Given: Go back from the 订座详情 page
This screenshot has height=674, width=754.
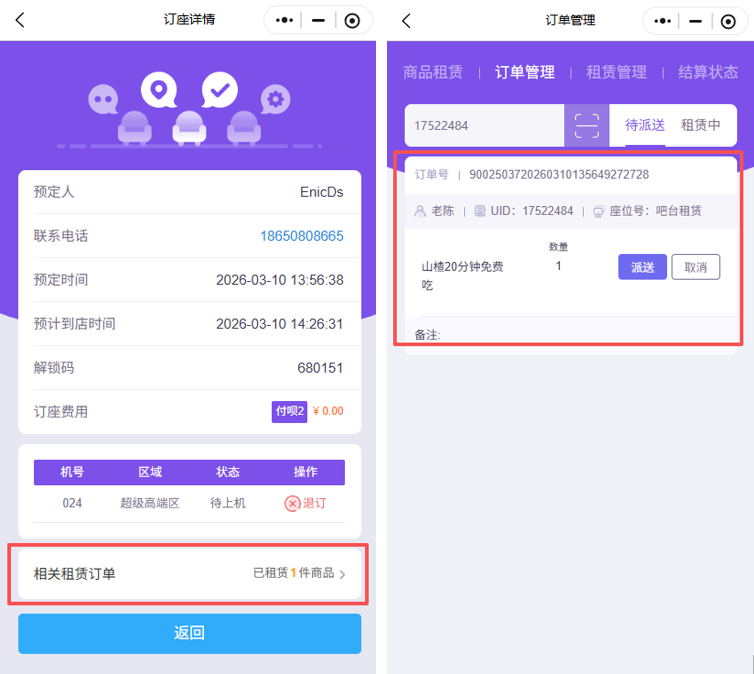Looking at the screenshot, I should 20,20.
